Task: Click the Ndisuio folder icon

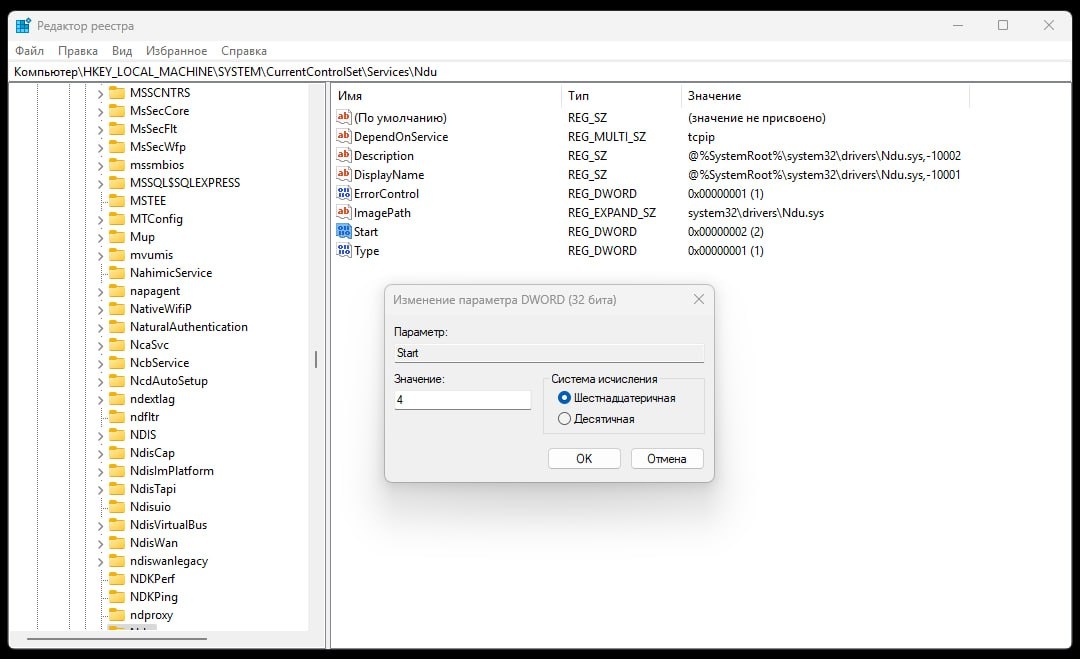Action: click(117, 506)
